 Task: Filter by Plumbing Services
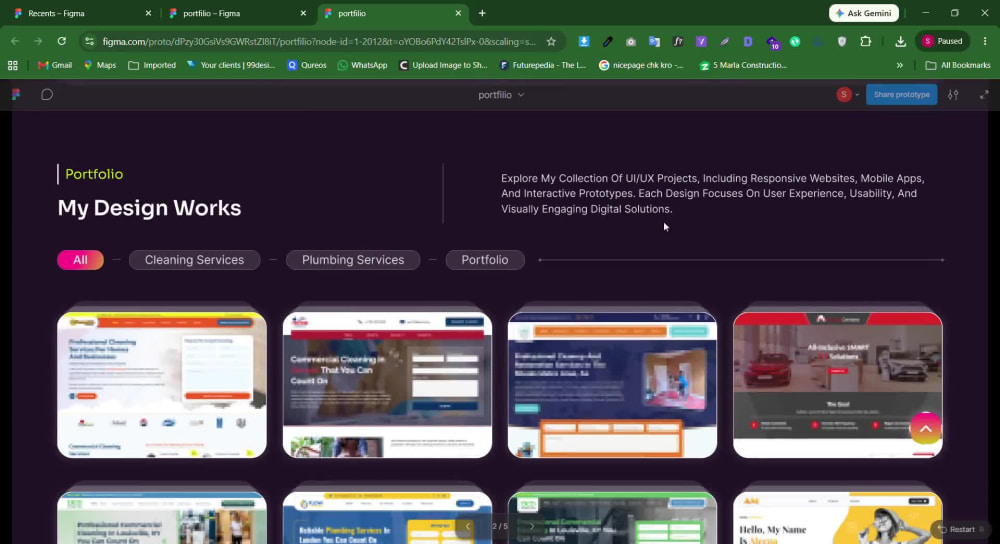pos(353,260)
